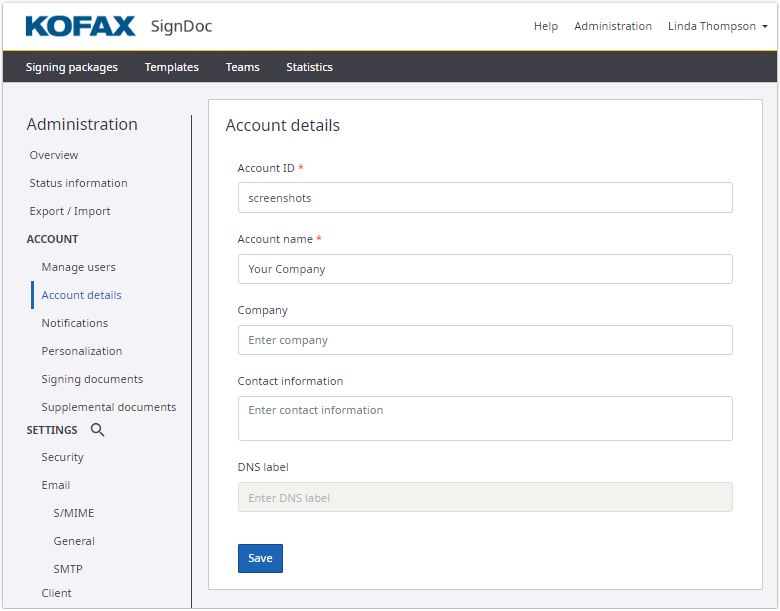Open the Signing packages tab
Screen dimensions: 780x611
tap(71, 67)
